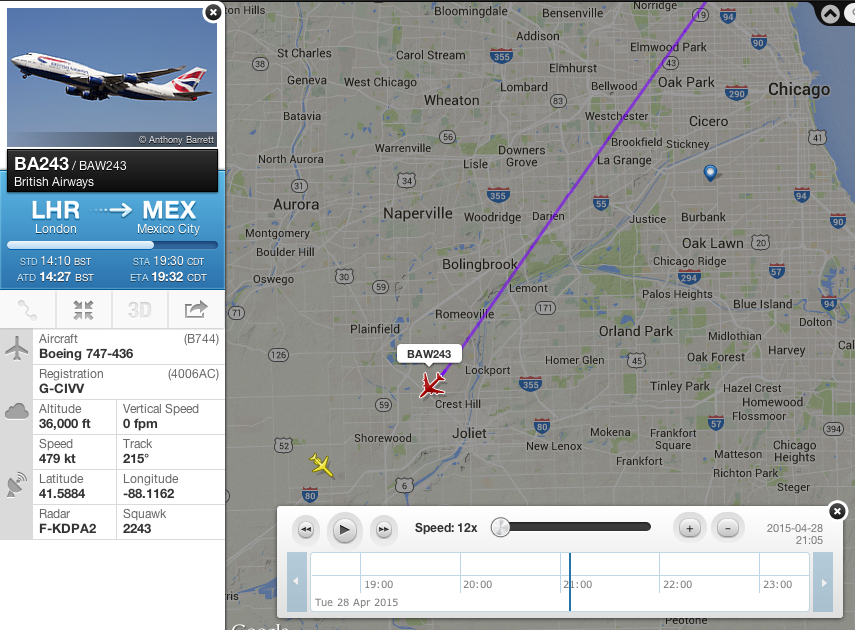Move timeline later with right arrow
Viewport: 855px width, 630px height.
tap(823, 583)
